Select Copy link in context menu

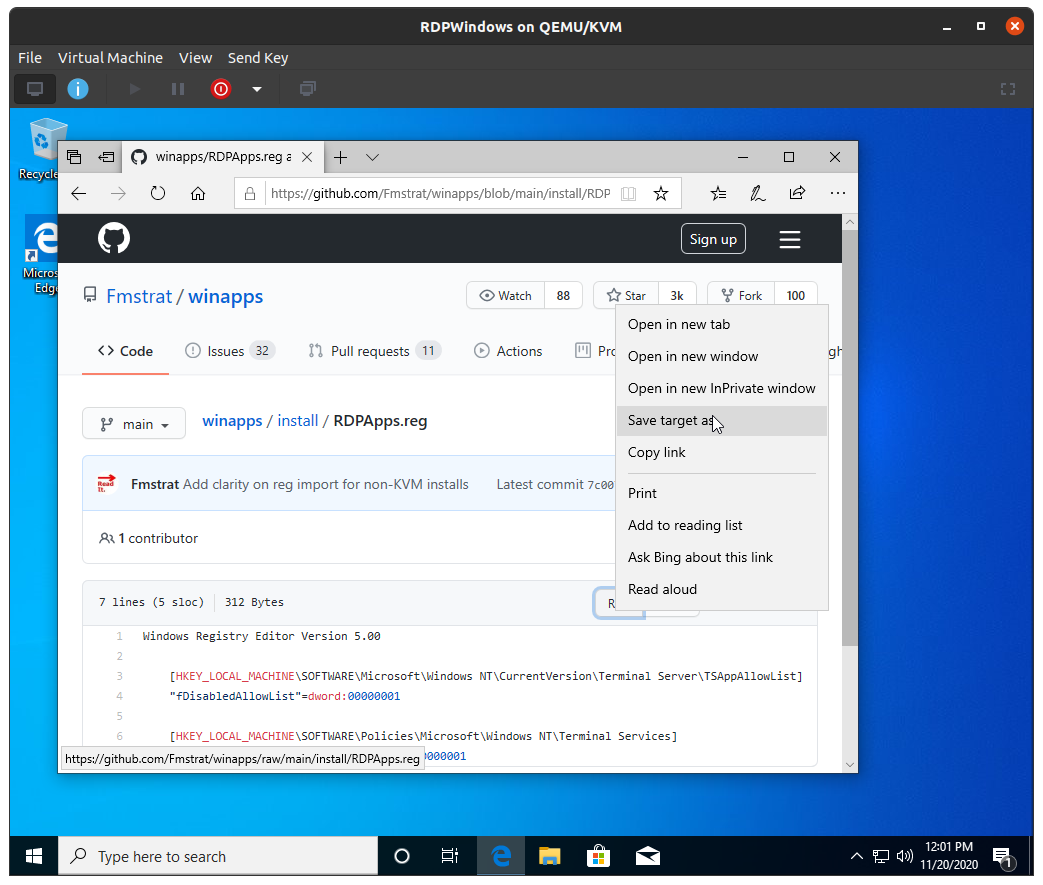[x=657, y=452]
